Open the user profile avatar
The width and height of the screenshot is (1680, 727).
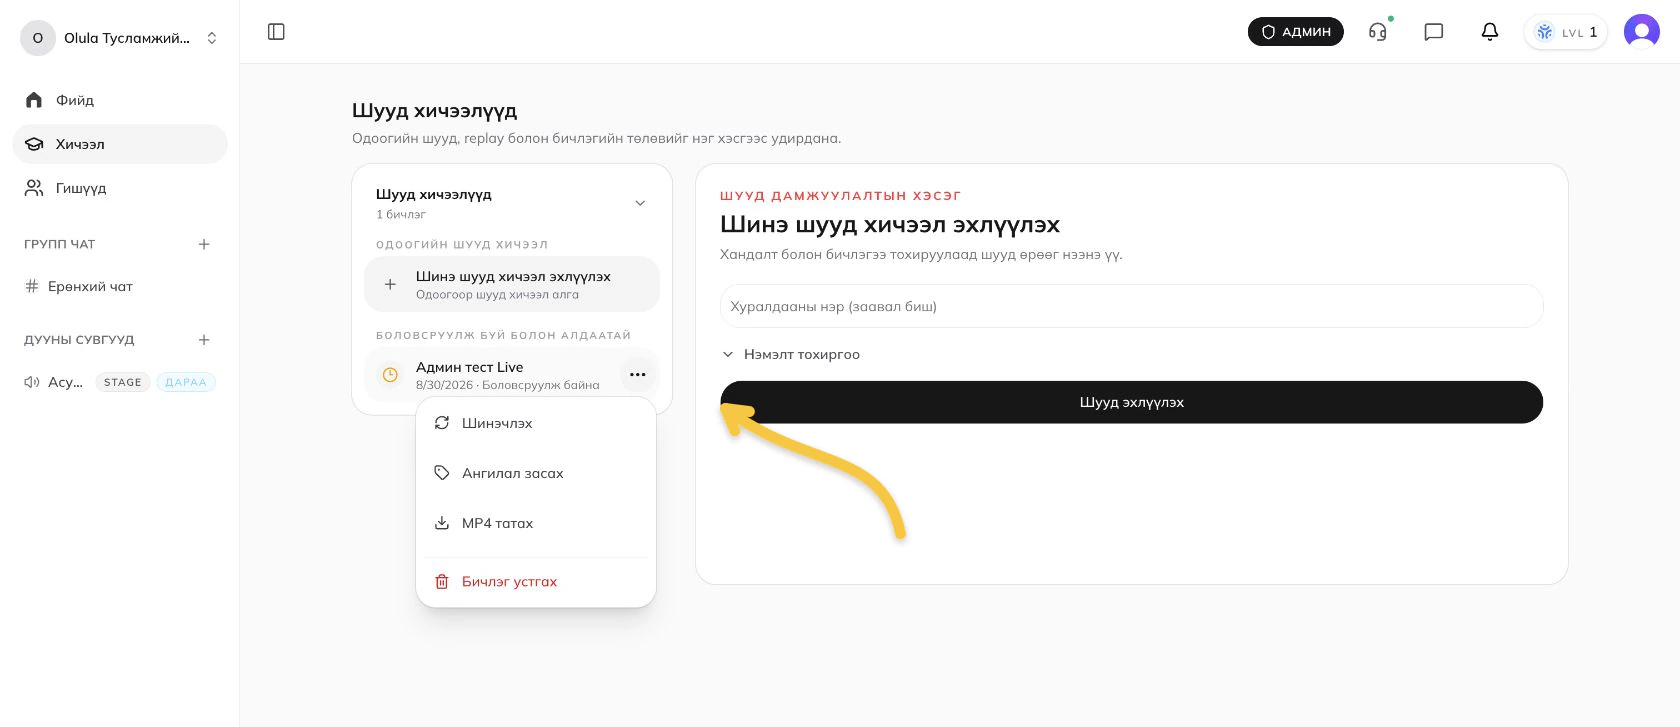point(1642,32)
